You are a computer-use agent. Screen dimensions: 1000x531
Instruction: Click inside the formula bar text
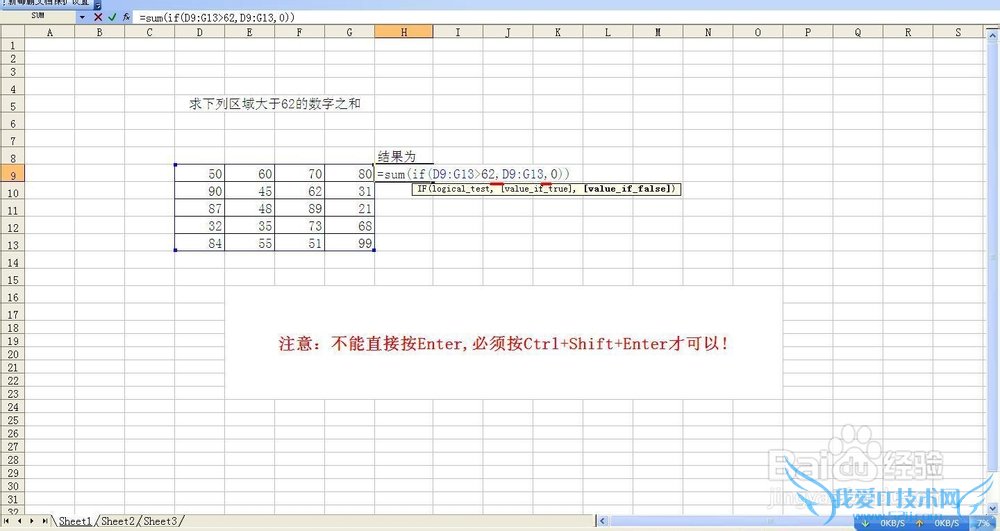(x=217, y=18)
